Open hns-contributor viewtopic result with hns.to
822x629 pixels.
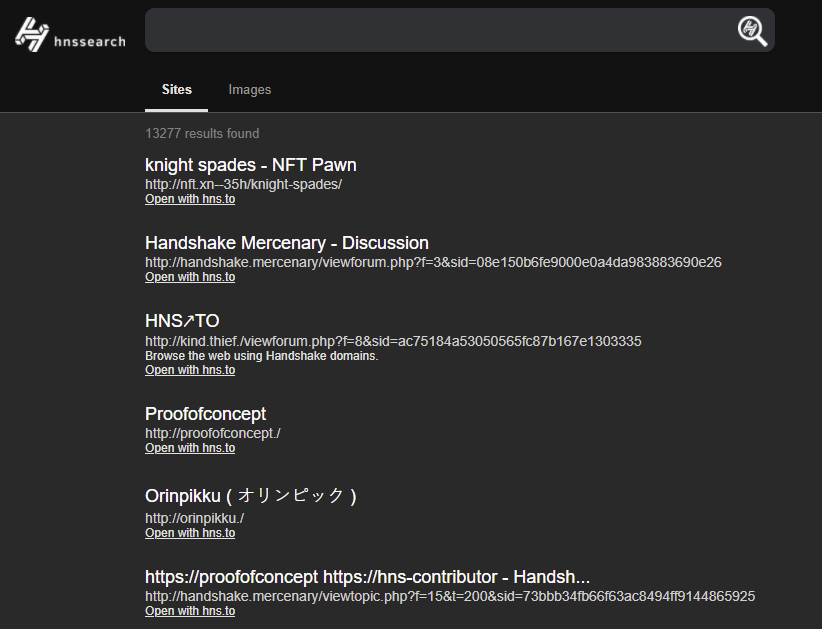click(190, 611)
